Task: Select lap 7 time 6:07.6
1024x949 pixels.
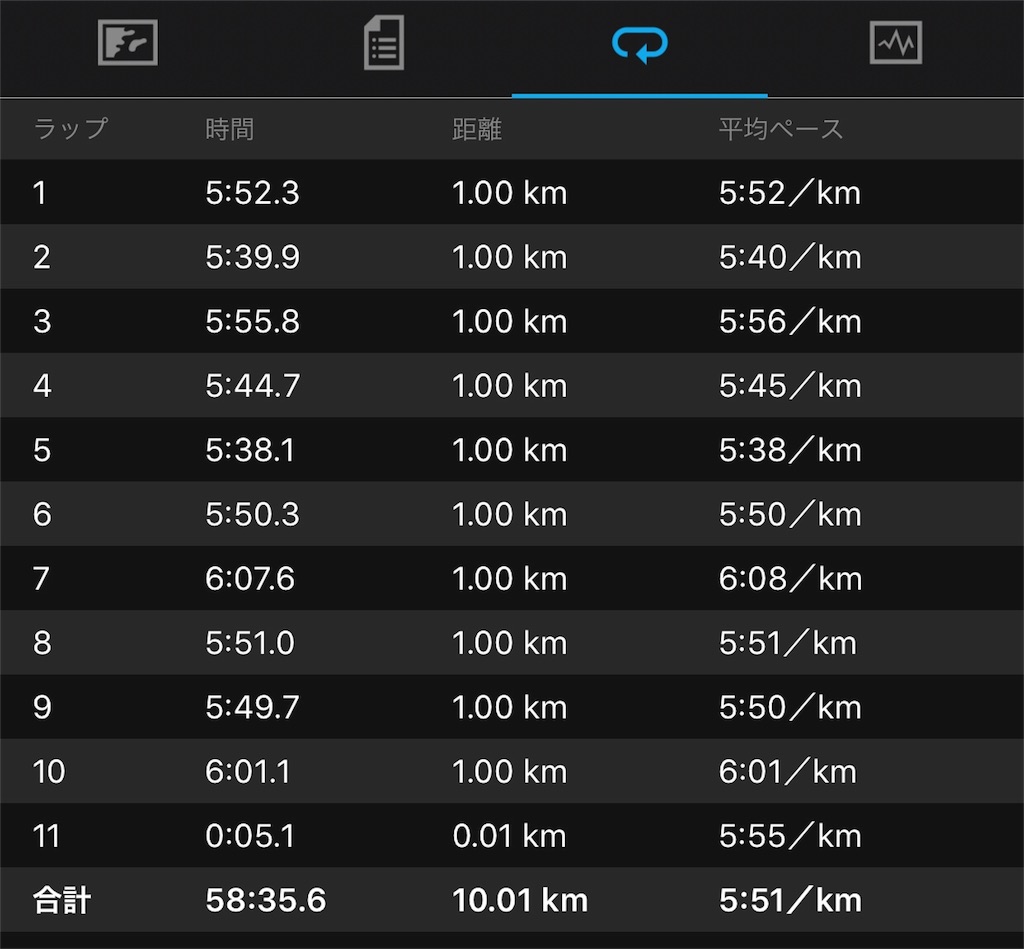Action: tap(250, 579)
